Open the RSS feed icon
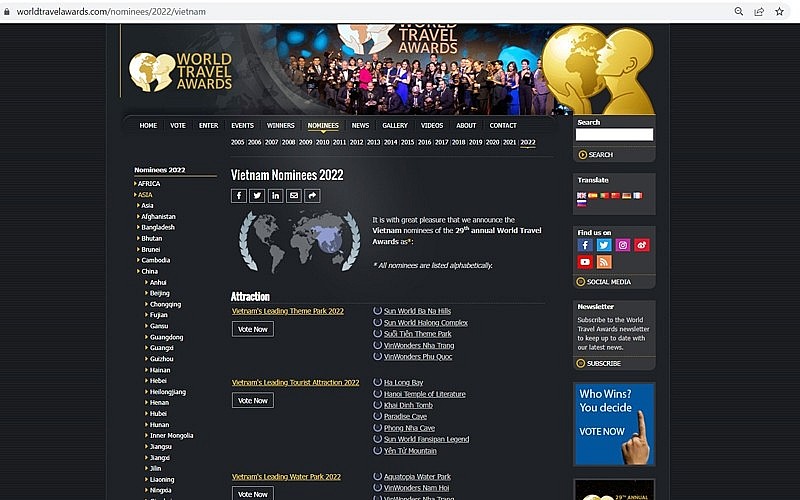Screen dimensions: 800x500 coord(604,262)
